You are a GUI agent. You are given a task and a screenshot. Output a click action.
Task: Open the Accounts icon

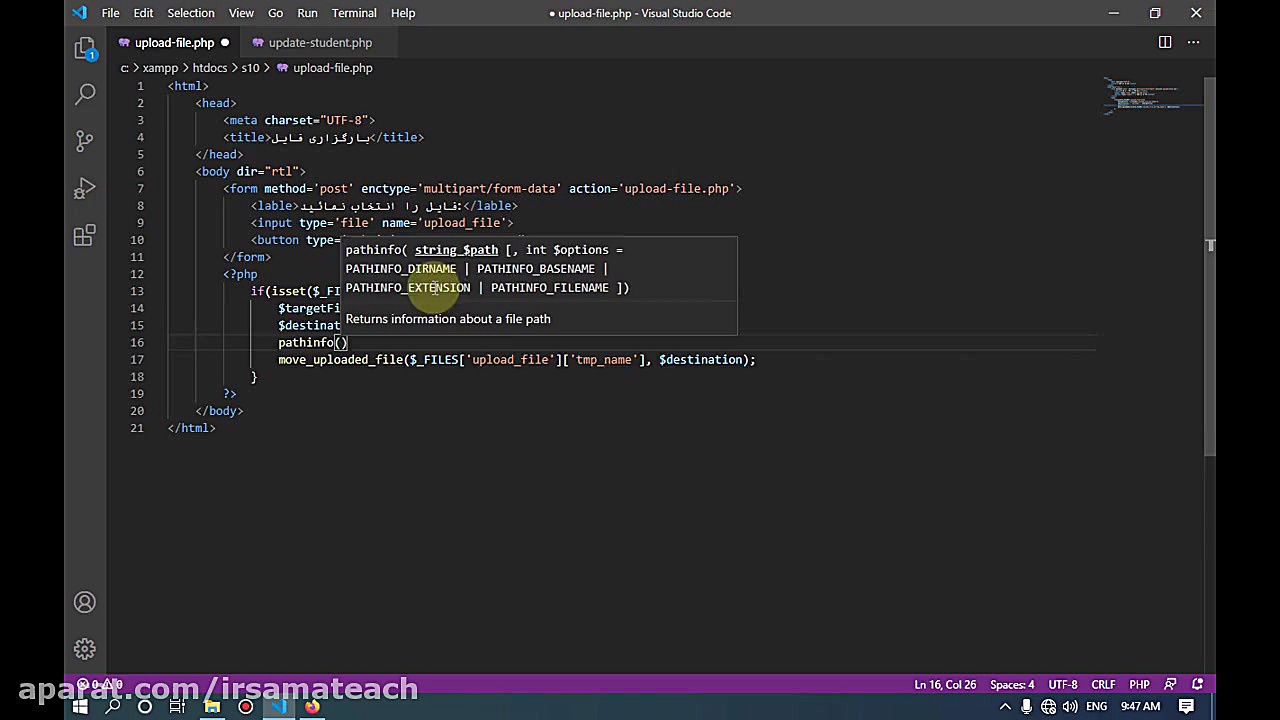pos(85,602)
